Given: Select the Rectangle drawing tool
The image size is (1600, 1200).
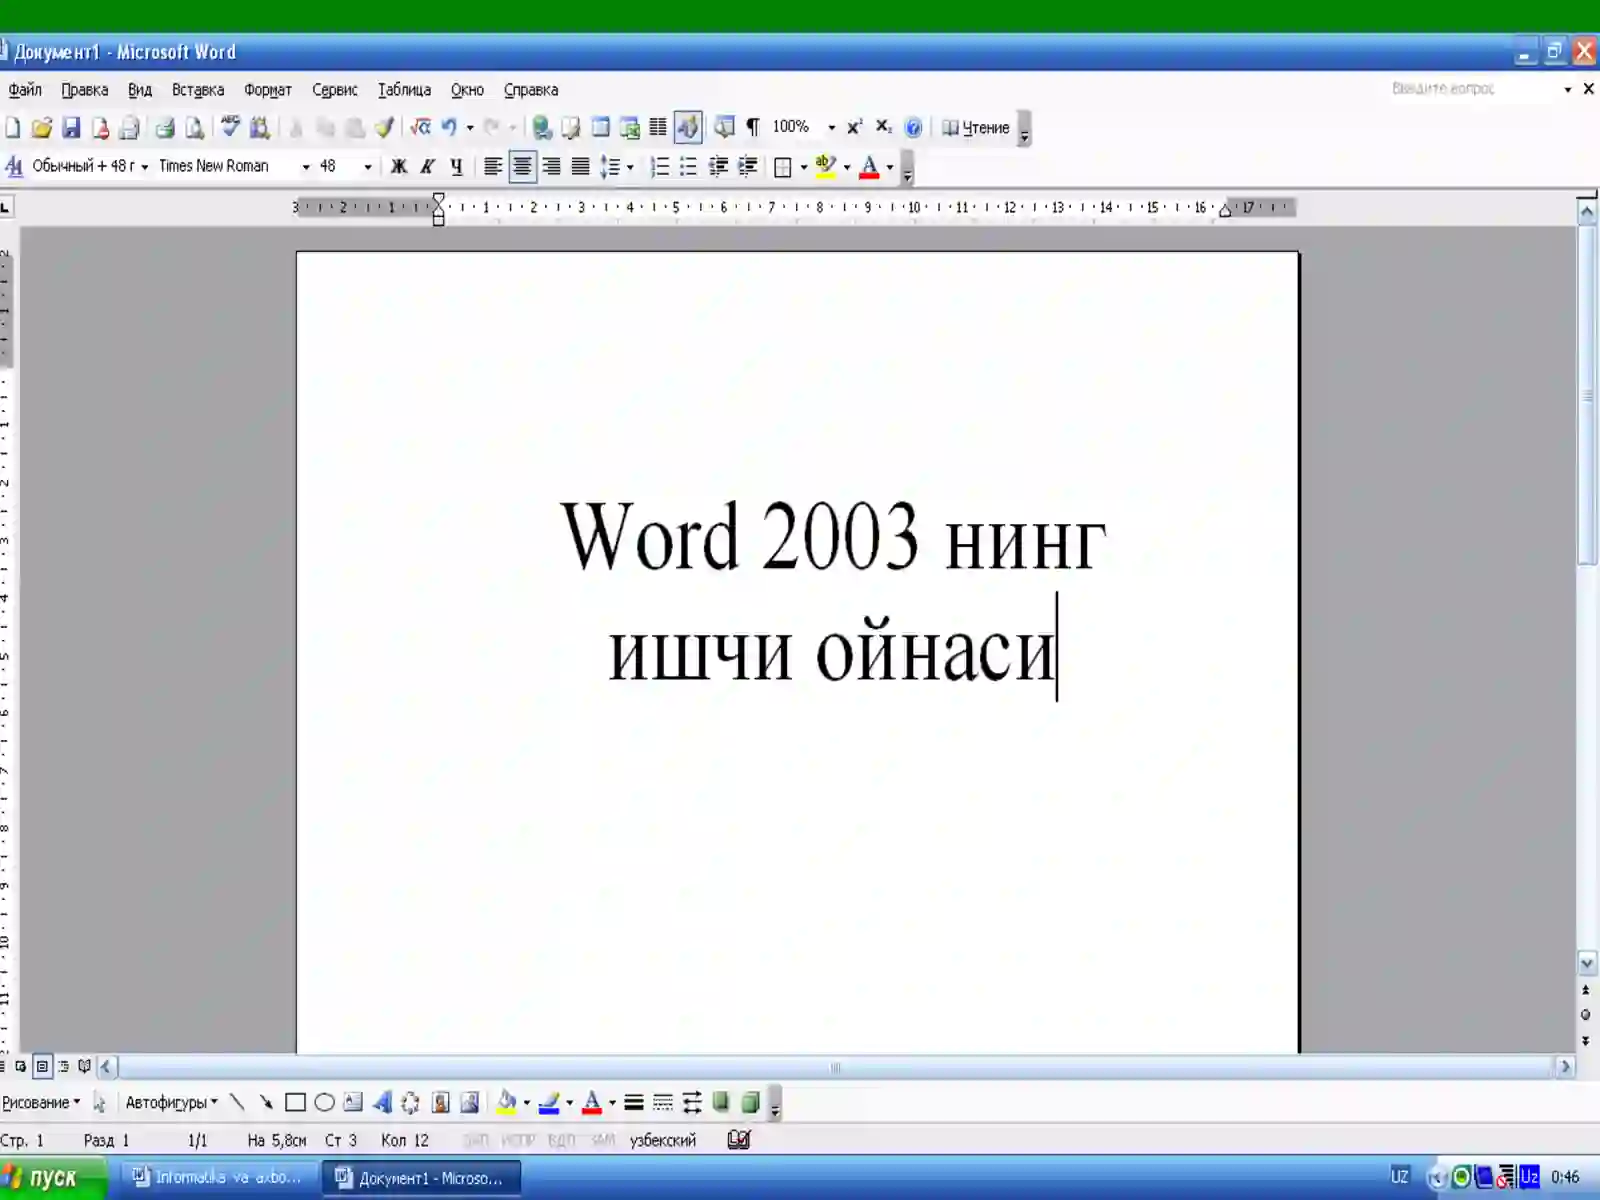Looking at the screenshot, I should pos(295,1103).
